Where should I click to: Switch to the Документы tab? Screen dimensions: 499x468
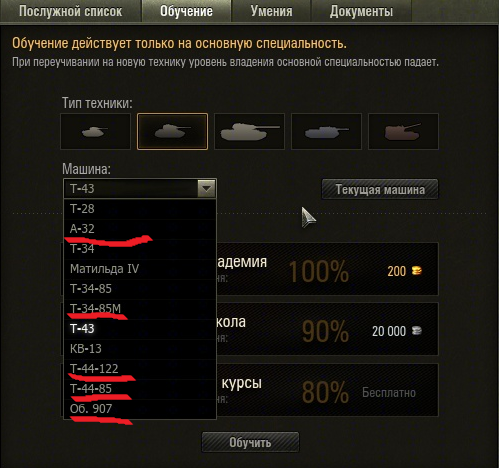point(361,11)
